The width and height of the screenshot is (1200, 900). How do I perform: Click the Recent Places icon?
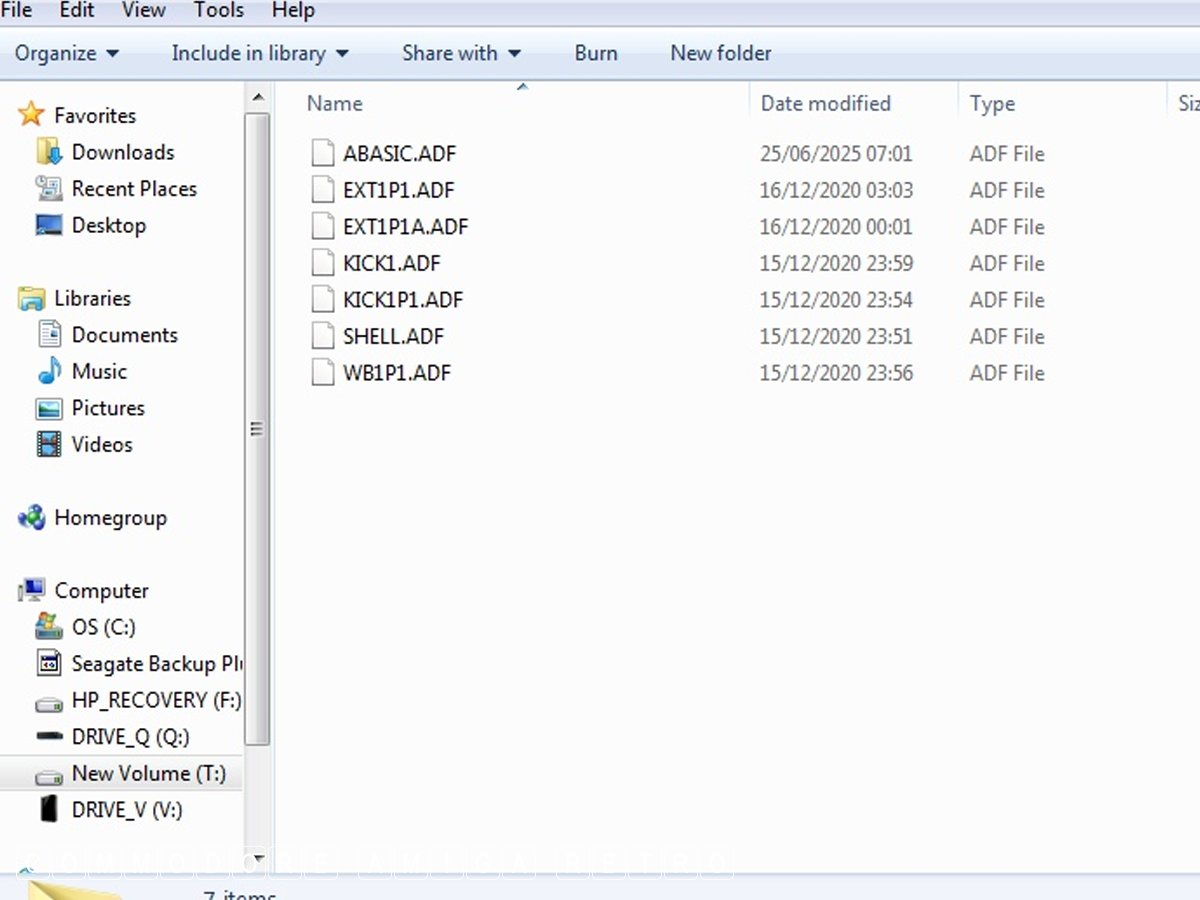(x=49, y=189)
